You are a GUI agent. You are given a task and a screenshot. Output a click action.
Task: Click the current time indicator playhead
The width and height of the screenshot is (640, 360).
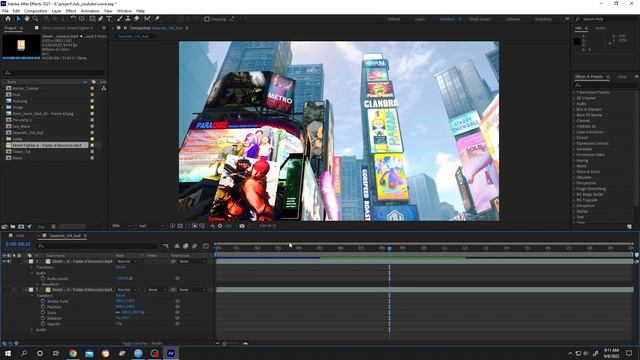[389, 248]
